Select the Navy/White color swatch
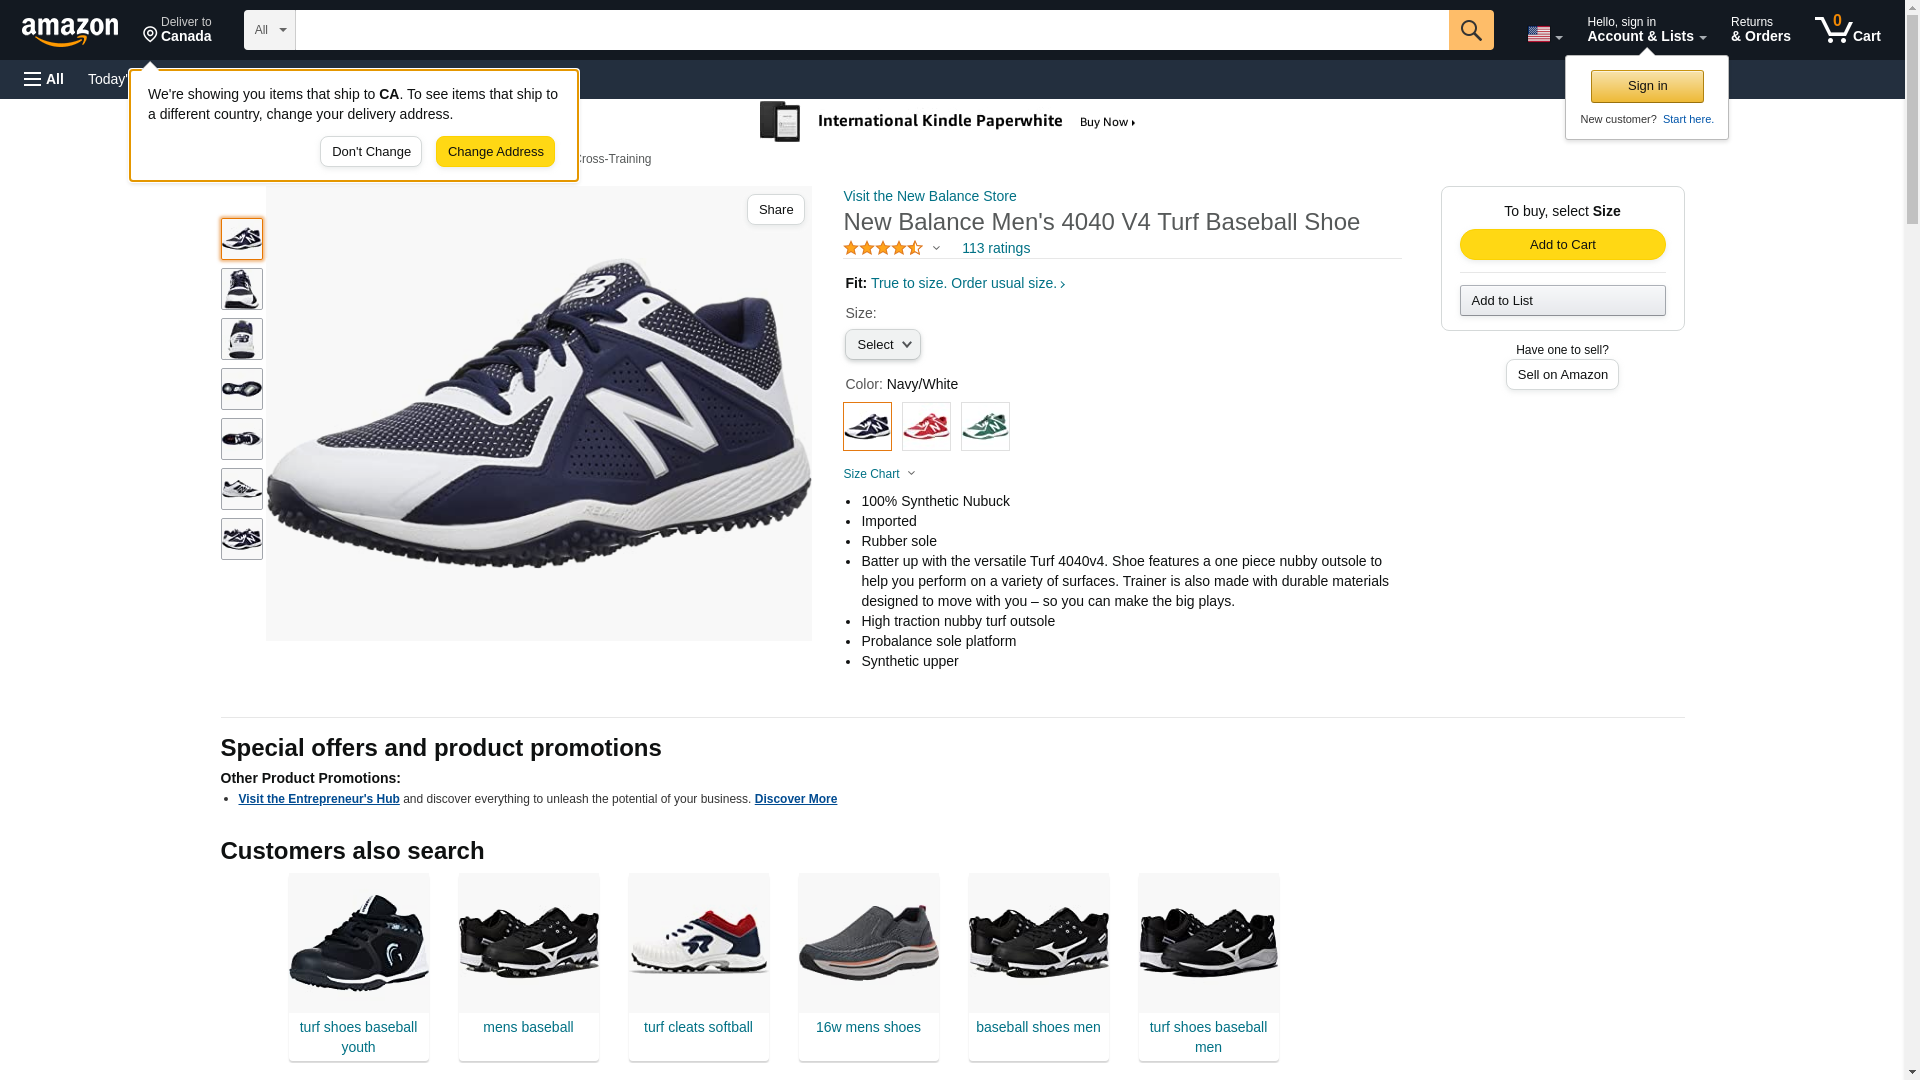The image size is (1920, 1080). click(x=867, y=426)
